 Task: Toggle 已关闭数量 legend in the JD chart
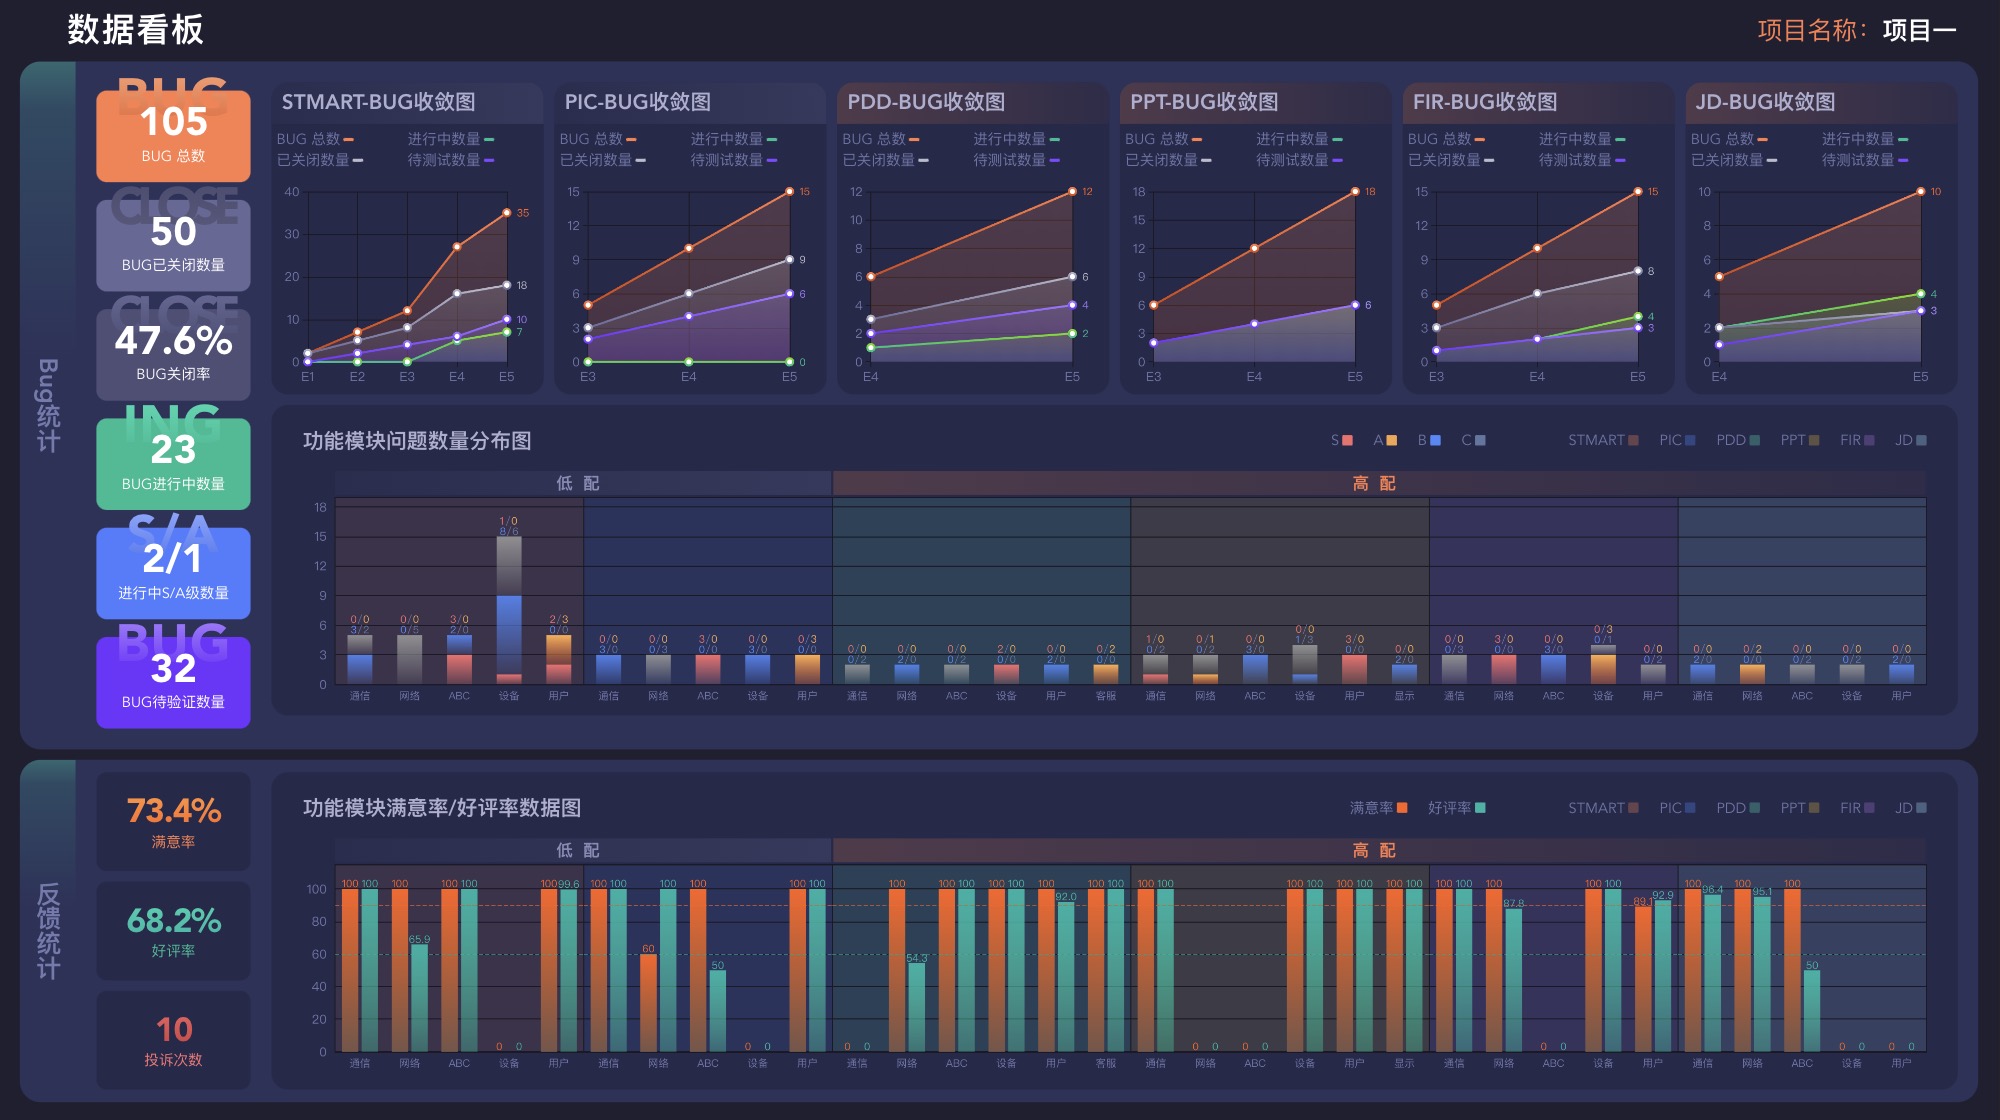point(1734,160)
